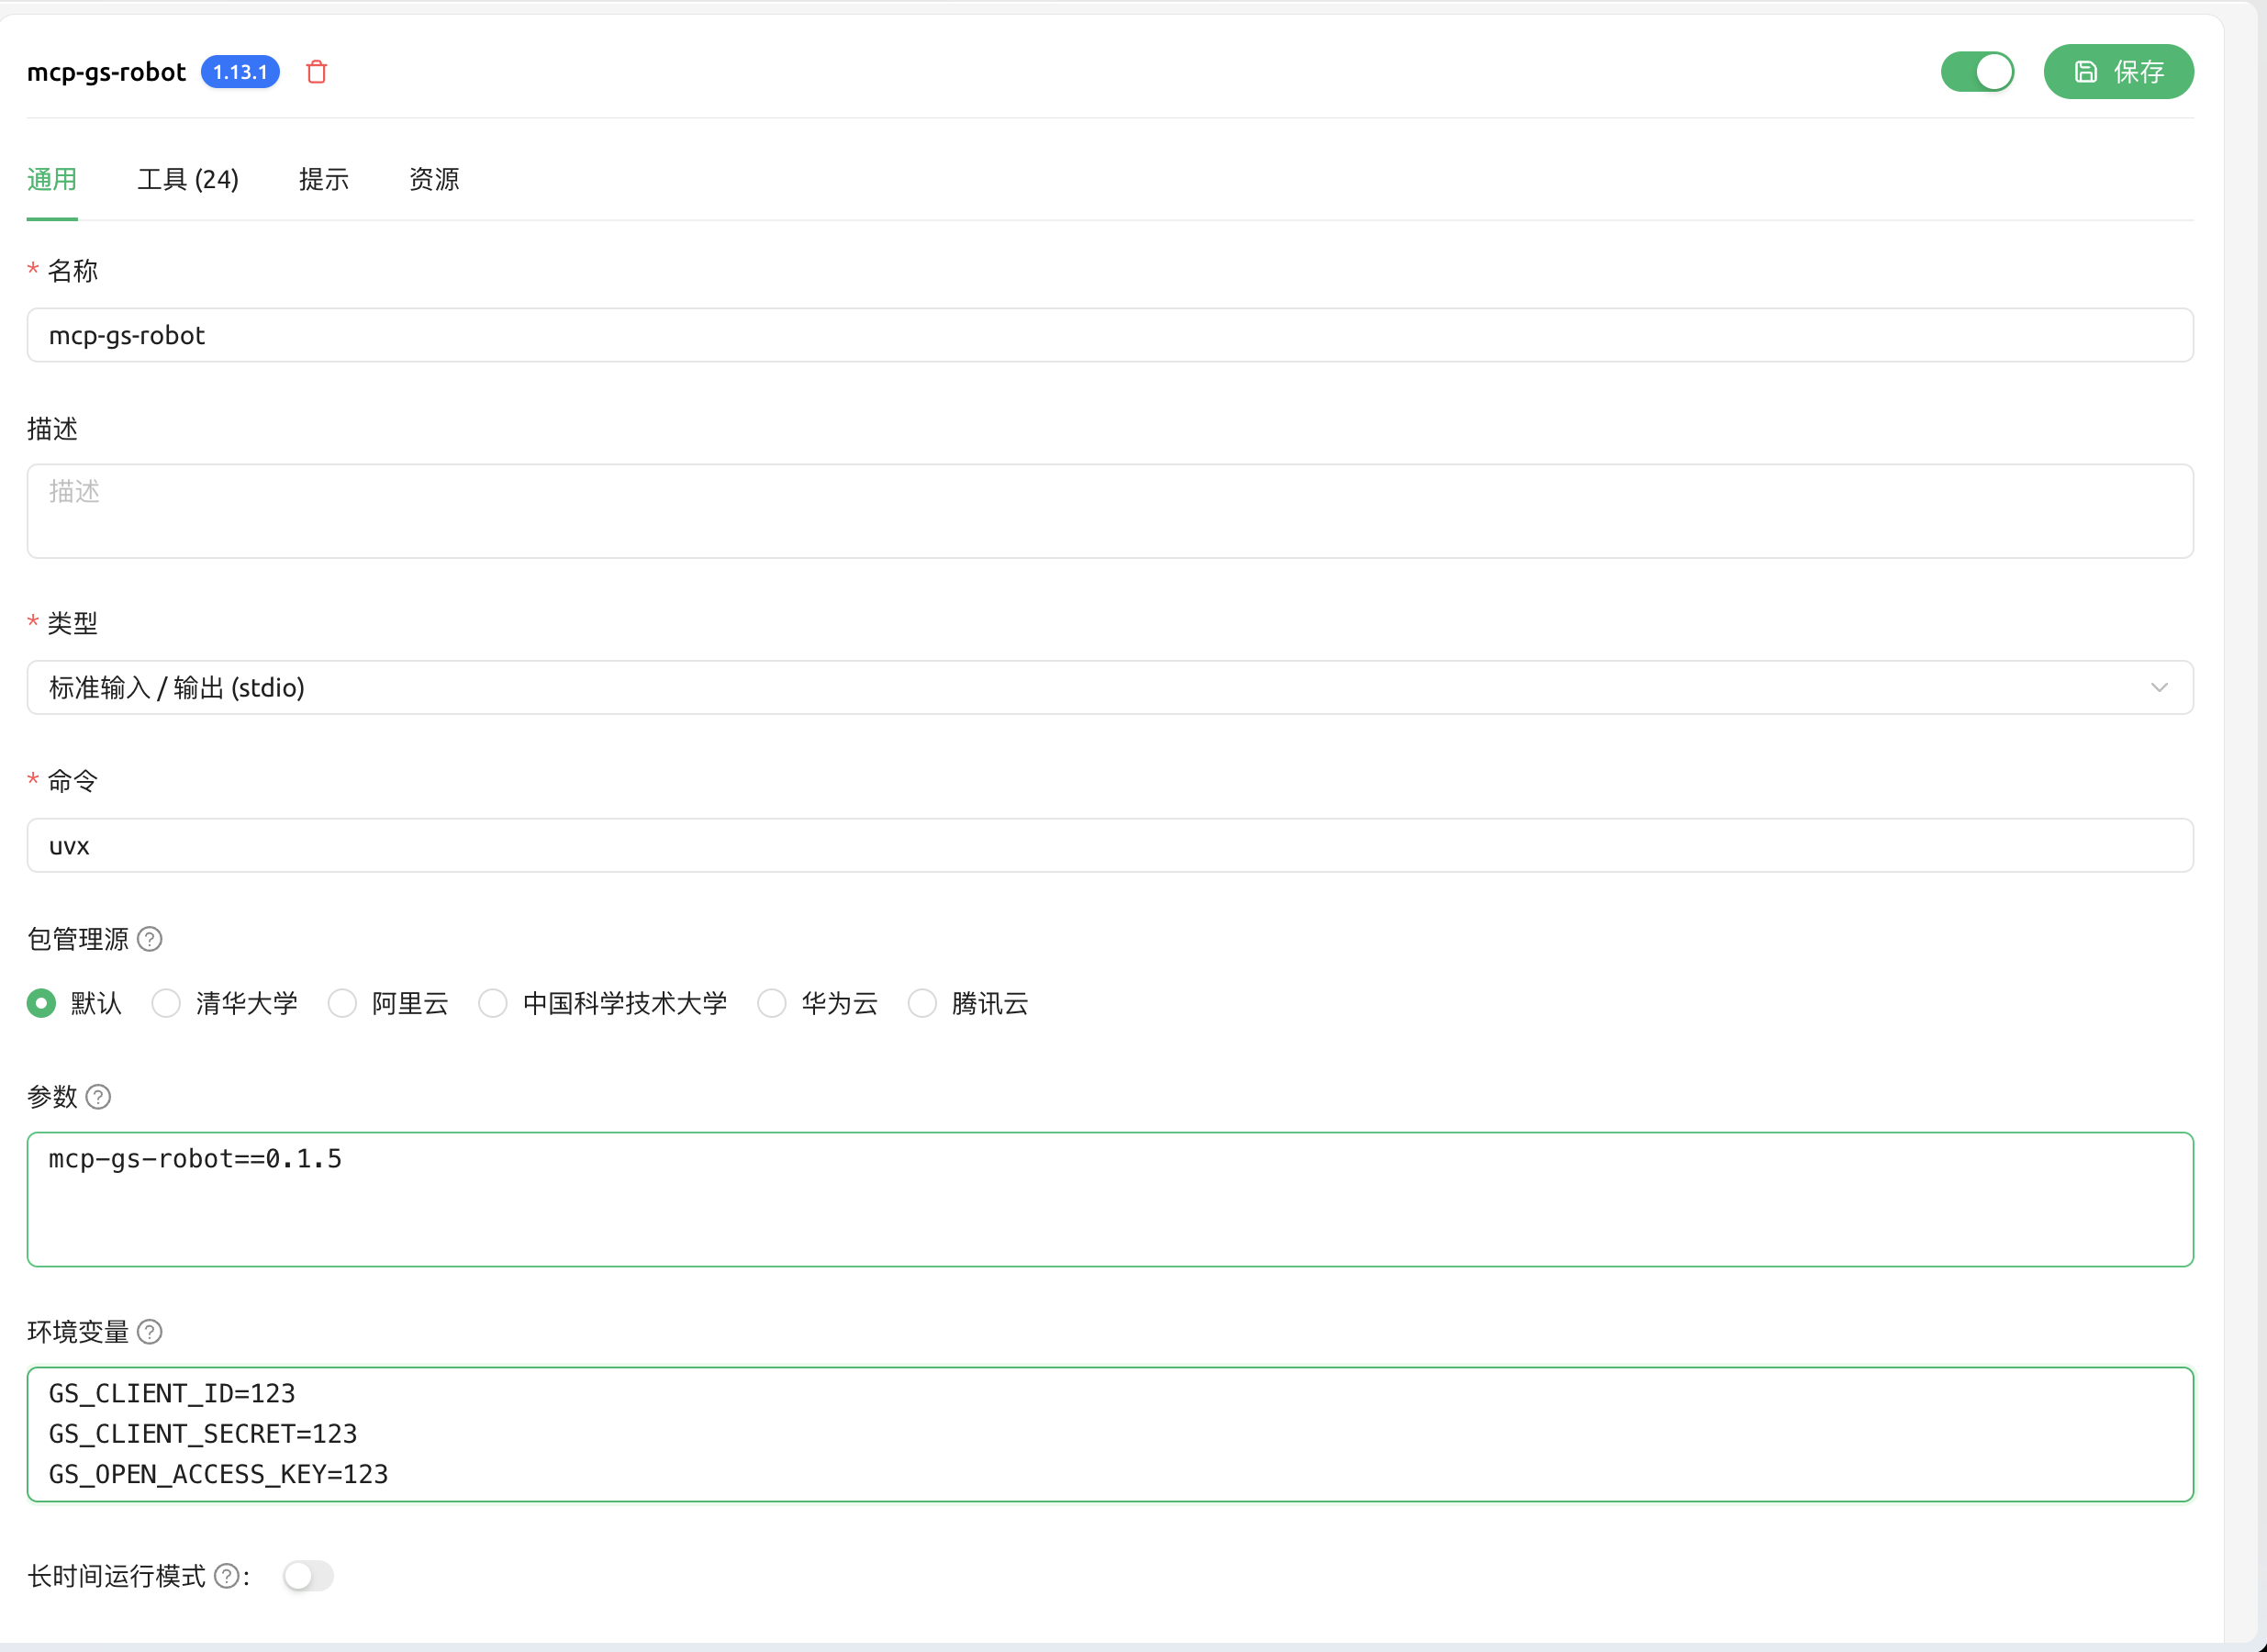This screenshot has width=2267, height=1652.
Task: Click the help icon beside 长时间运行模式
Action: point(227,1576)
